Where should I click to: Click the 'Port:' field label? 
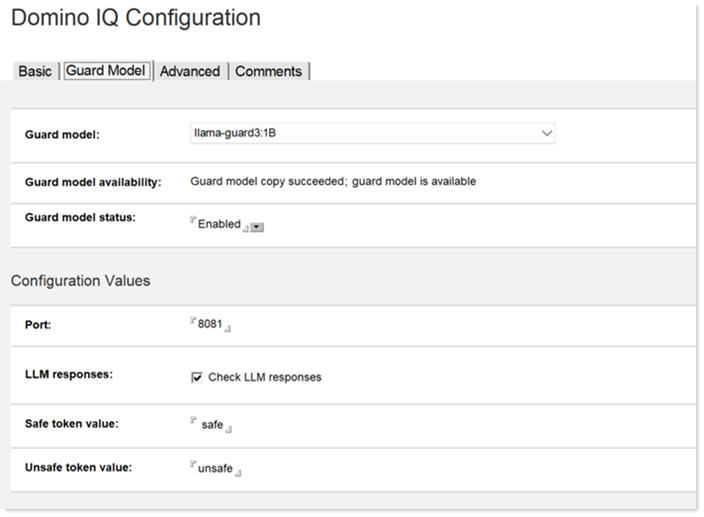click(39, 326)
